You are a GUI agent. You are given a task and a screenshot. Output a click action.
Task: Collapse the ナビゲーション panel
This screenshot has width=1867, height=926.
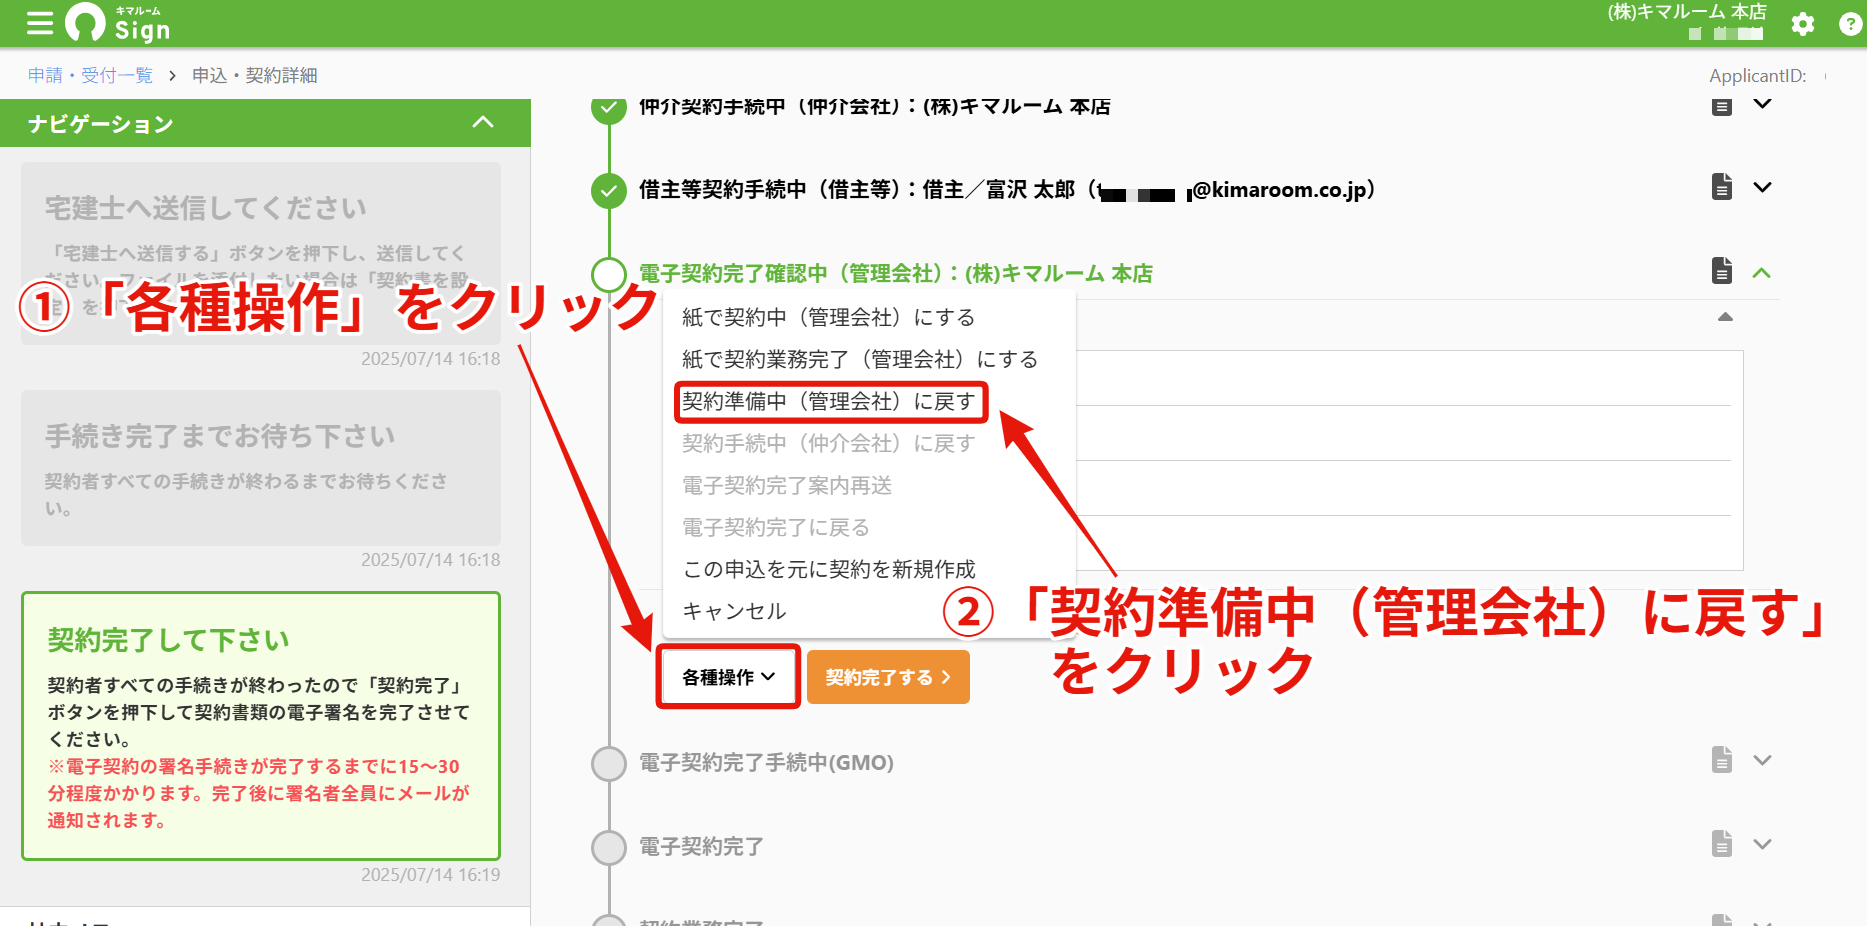[x=483, y=122]
